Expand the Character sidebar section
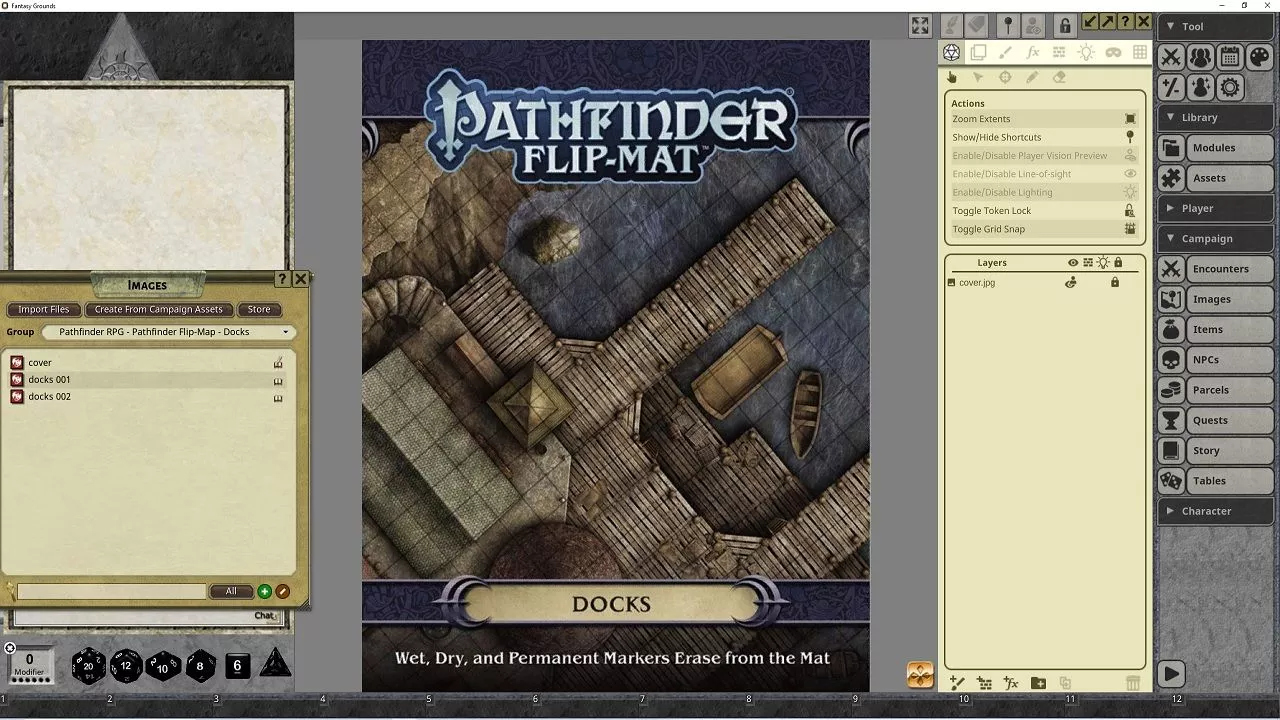This screenshot has width=1280, height=720. [1217, 511]
